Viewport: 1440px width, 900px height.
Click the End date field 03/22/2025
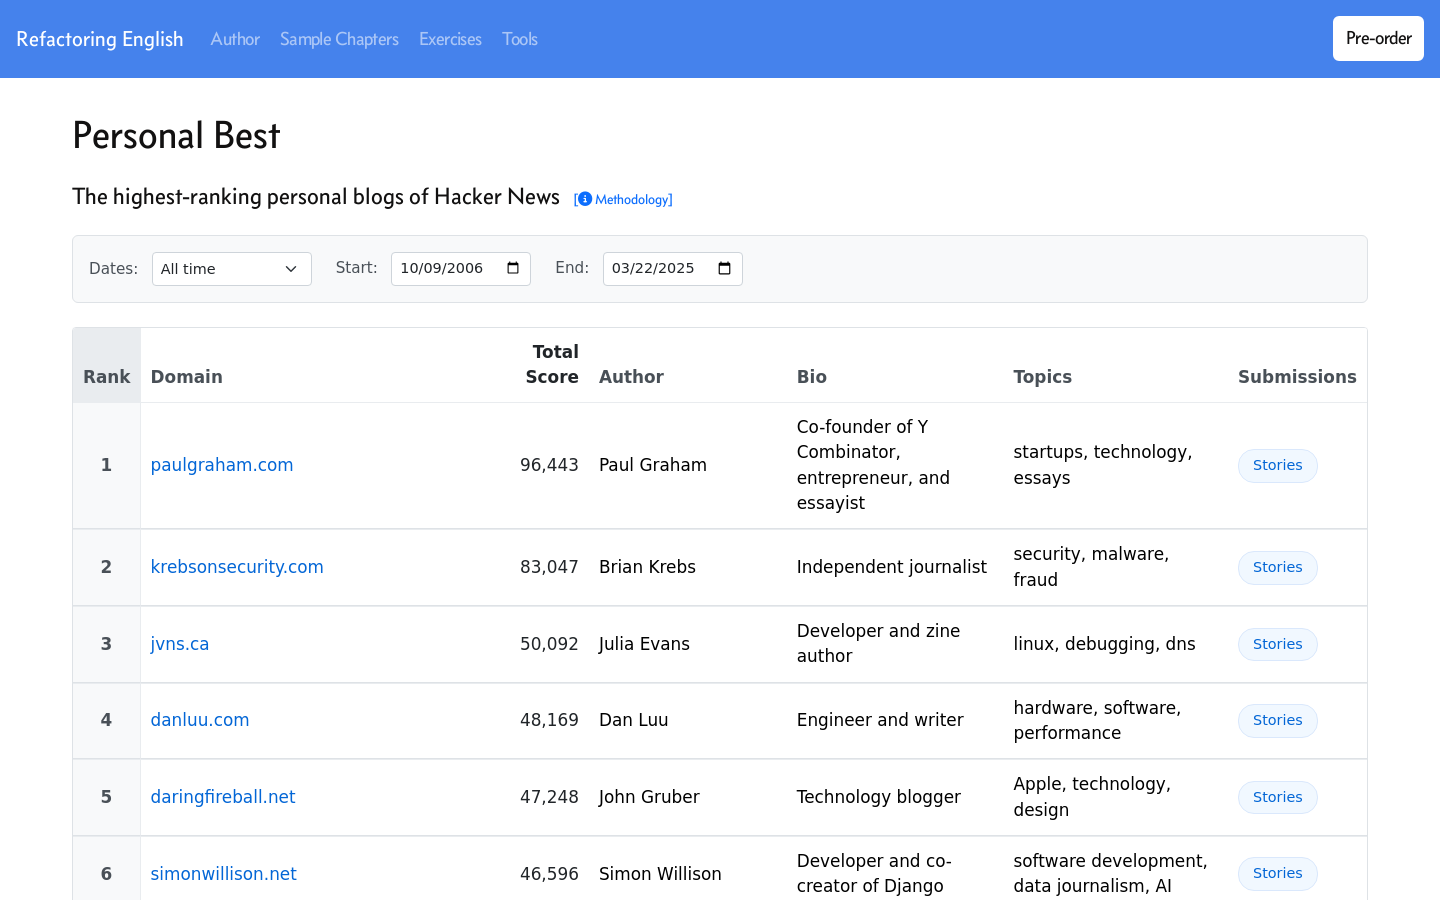[673, 269]
